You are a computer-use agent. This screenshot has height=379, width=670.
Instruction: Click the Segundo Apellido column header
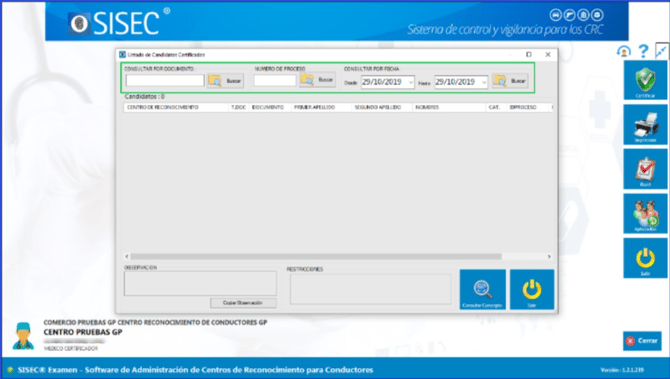click(382, 107)
